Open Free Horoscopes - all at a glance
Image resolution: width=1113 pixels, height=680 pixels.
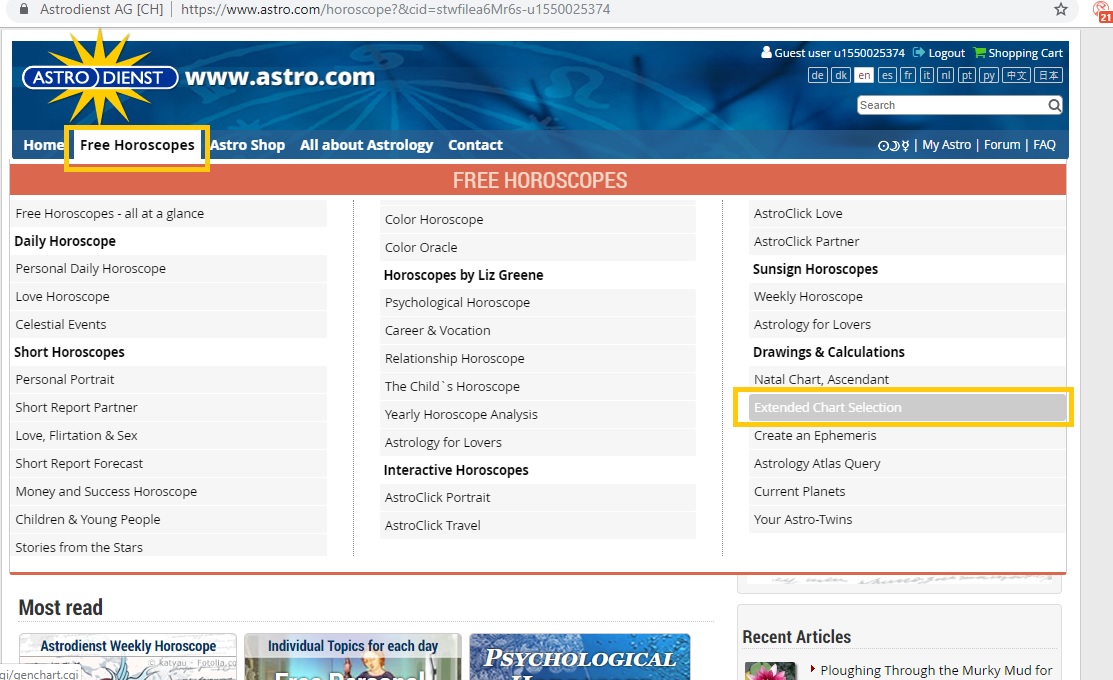pos(169,214)
